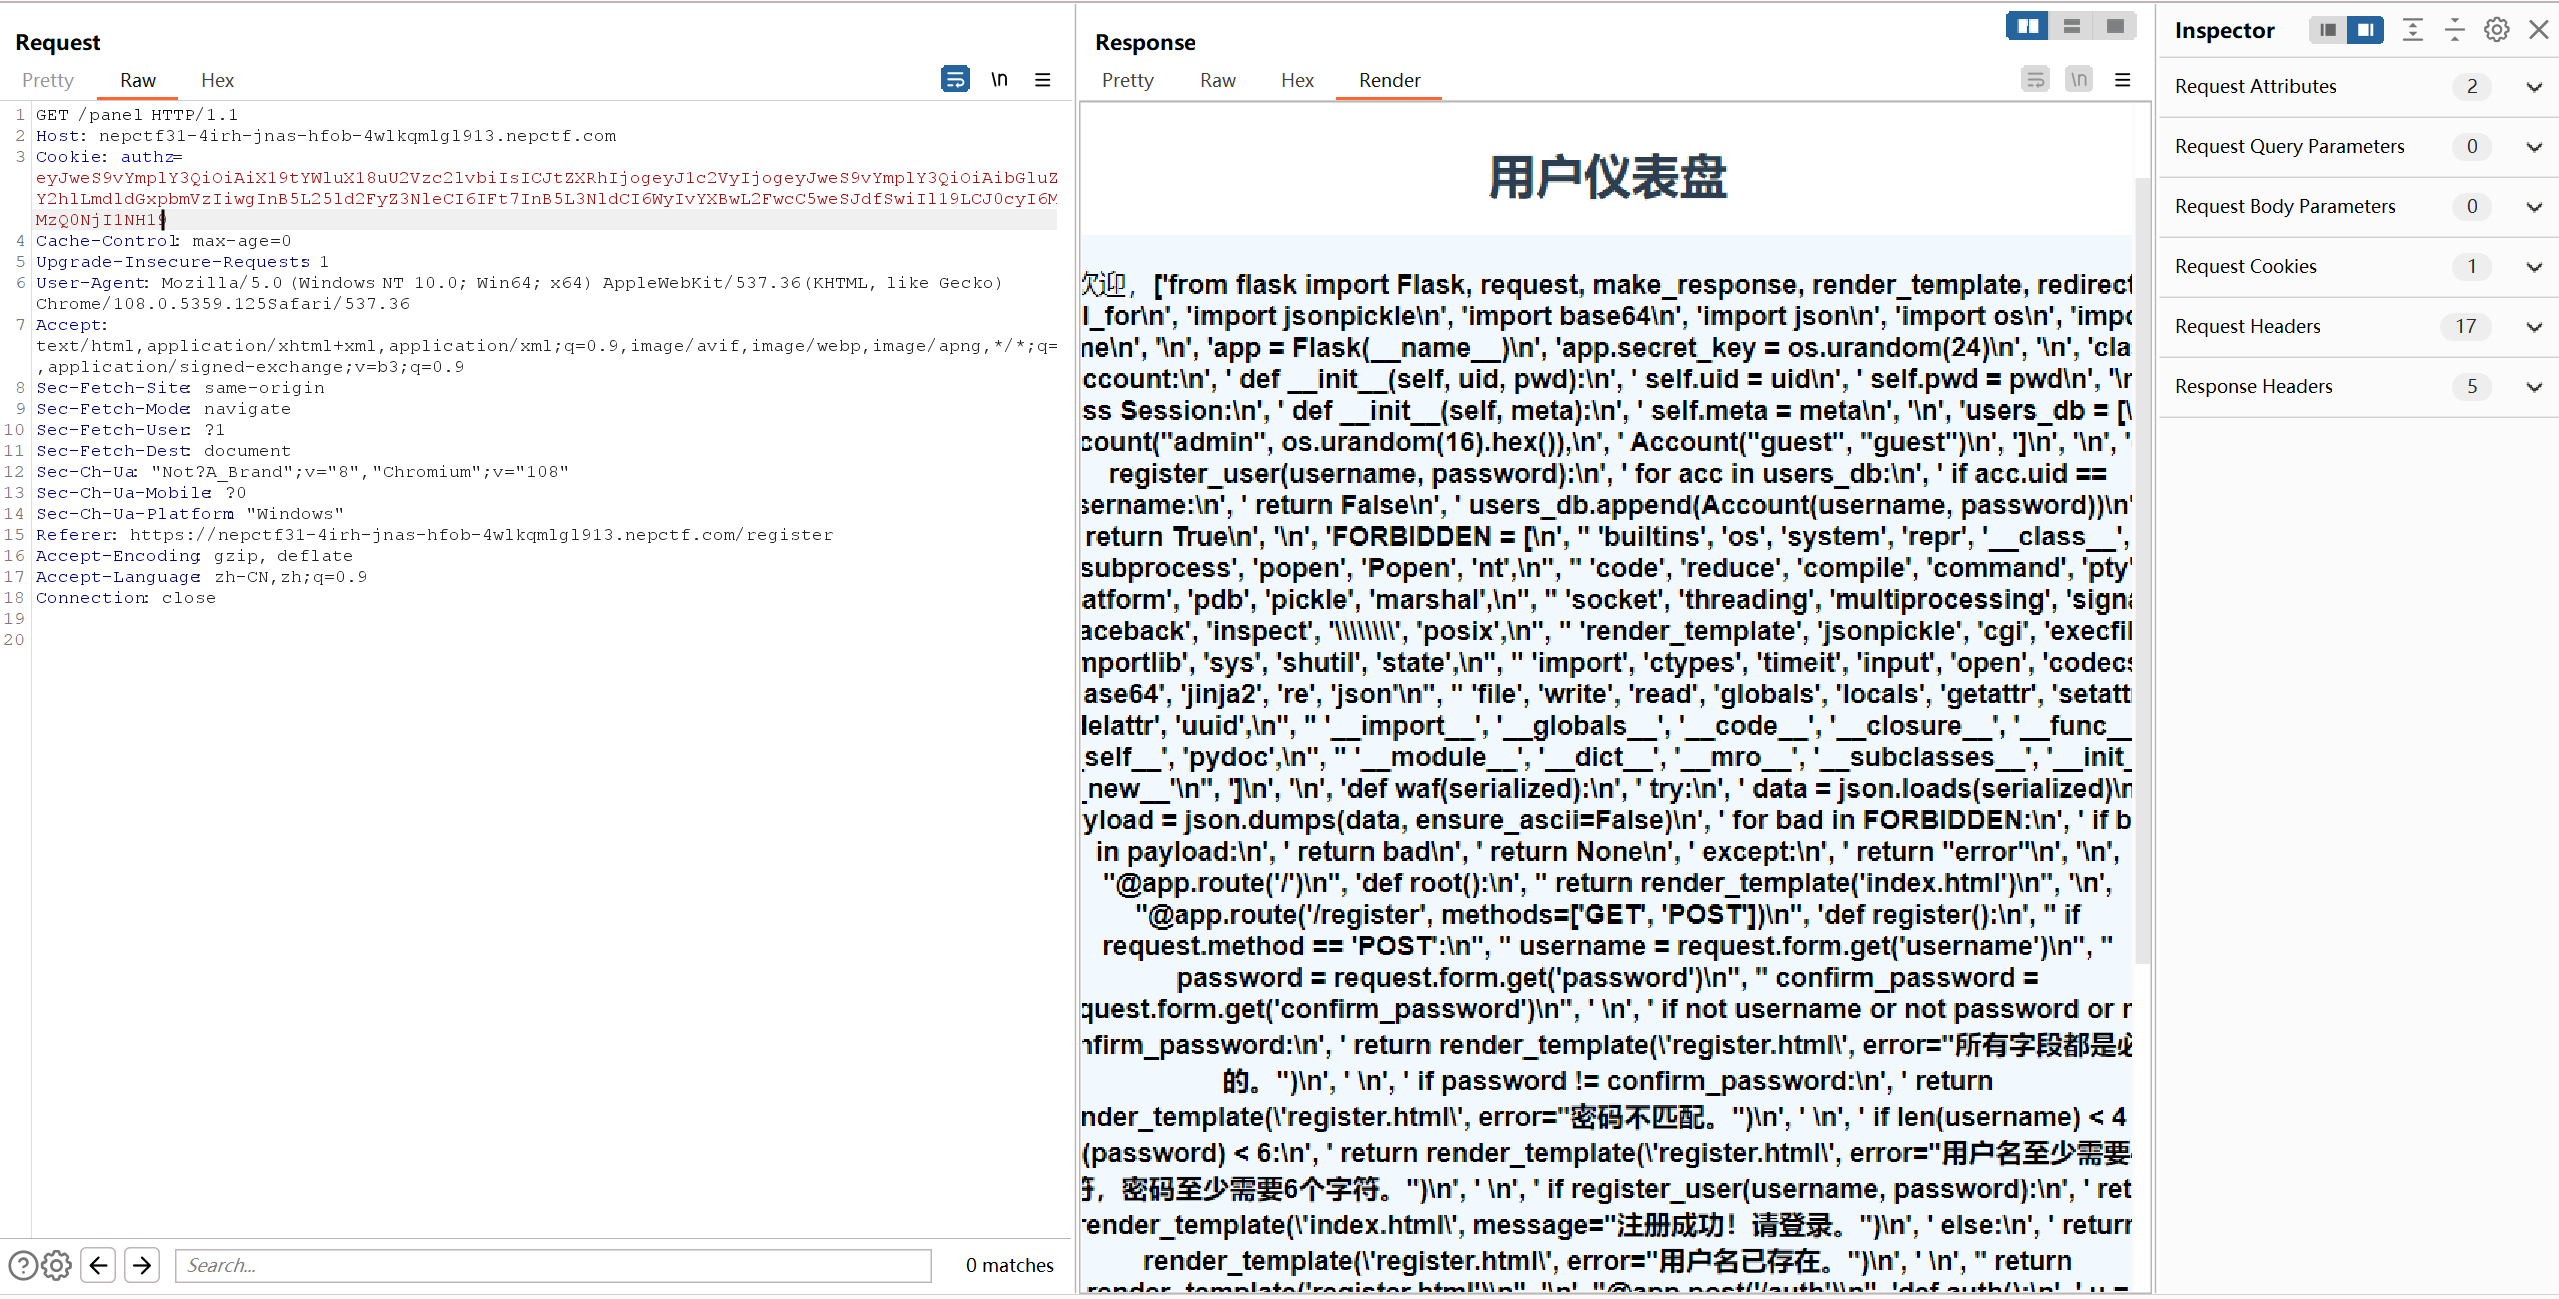2559x1299 pixels.
Task: Toggle word wrap in Response panel
Action: [x=2035, y=79]
